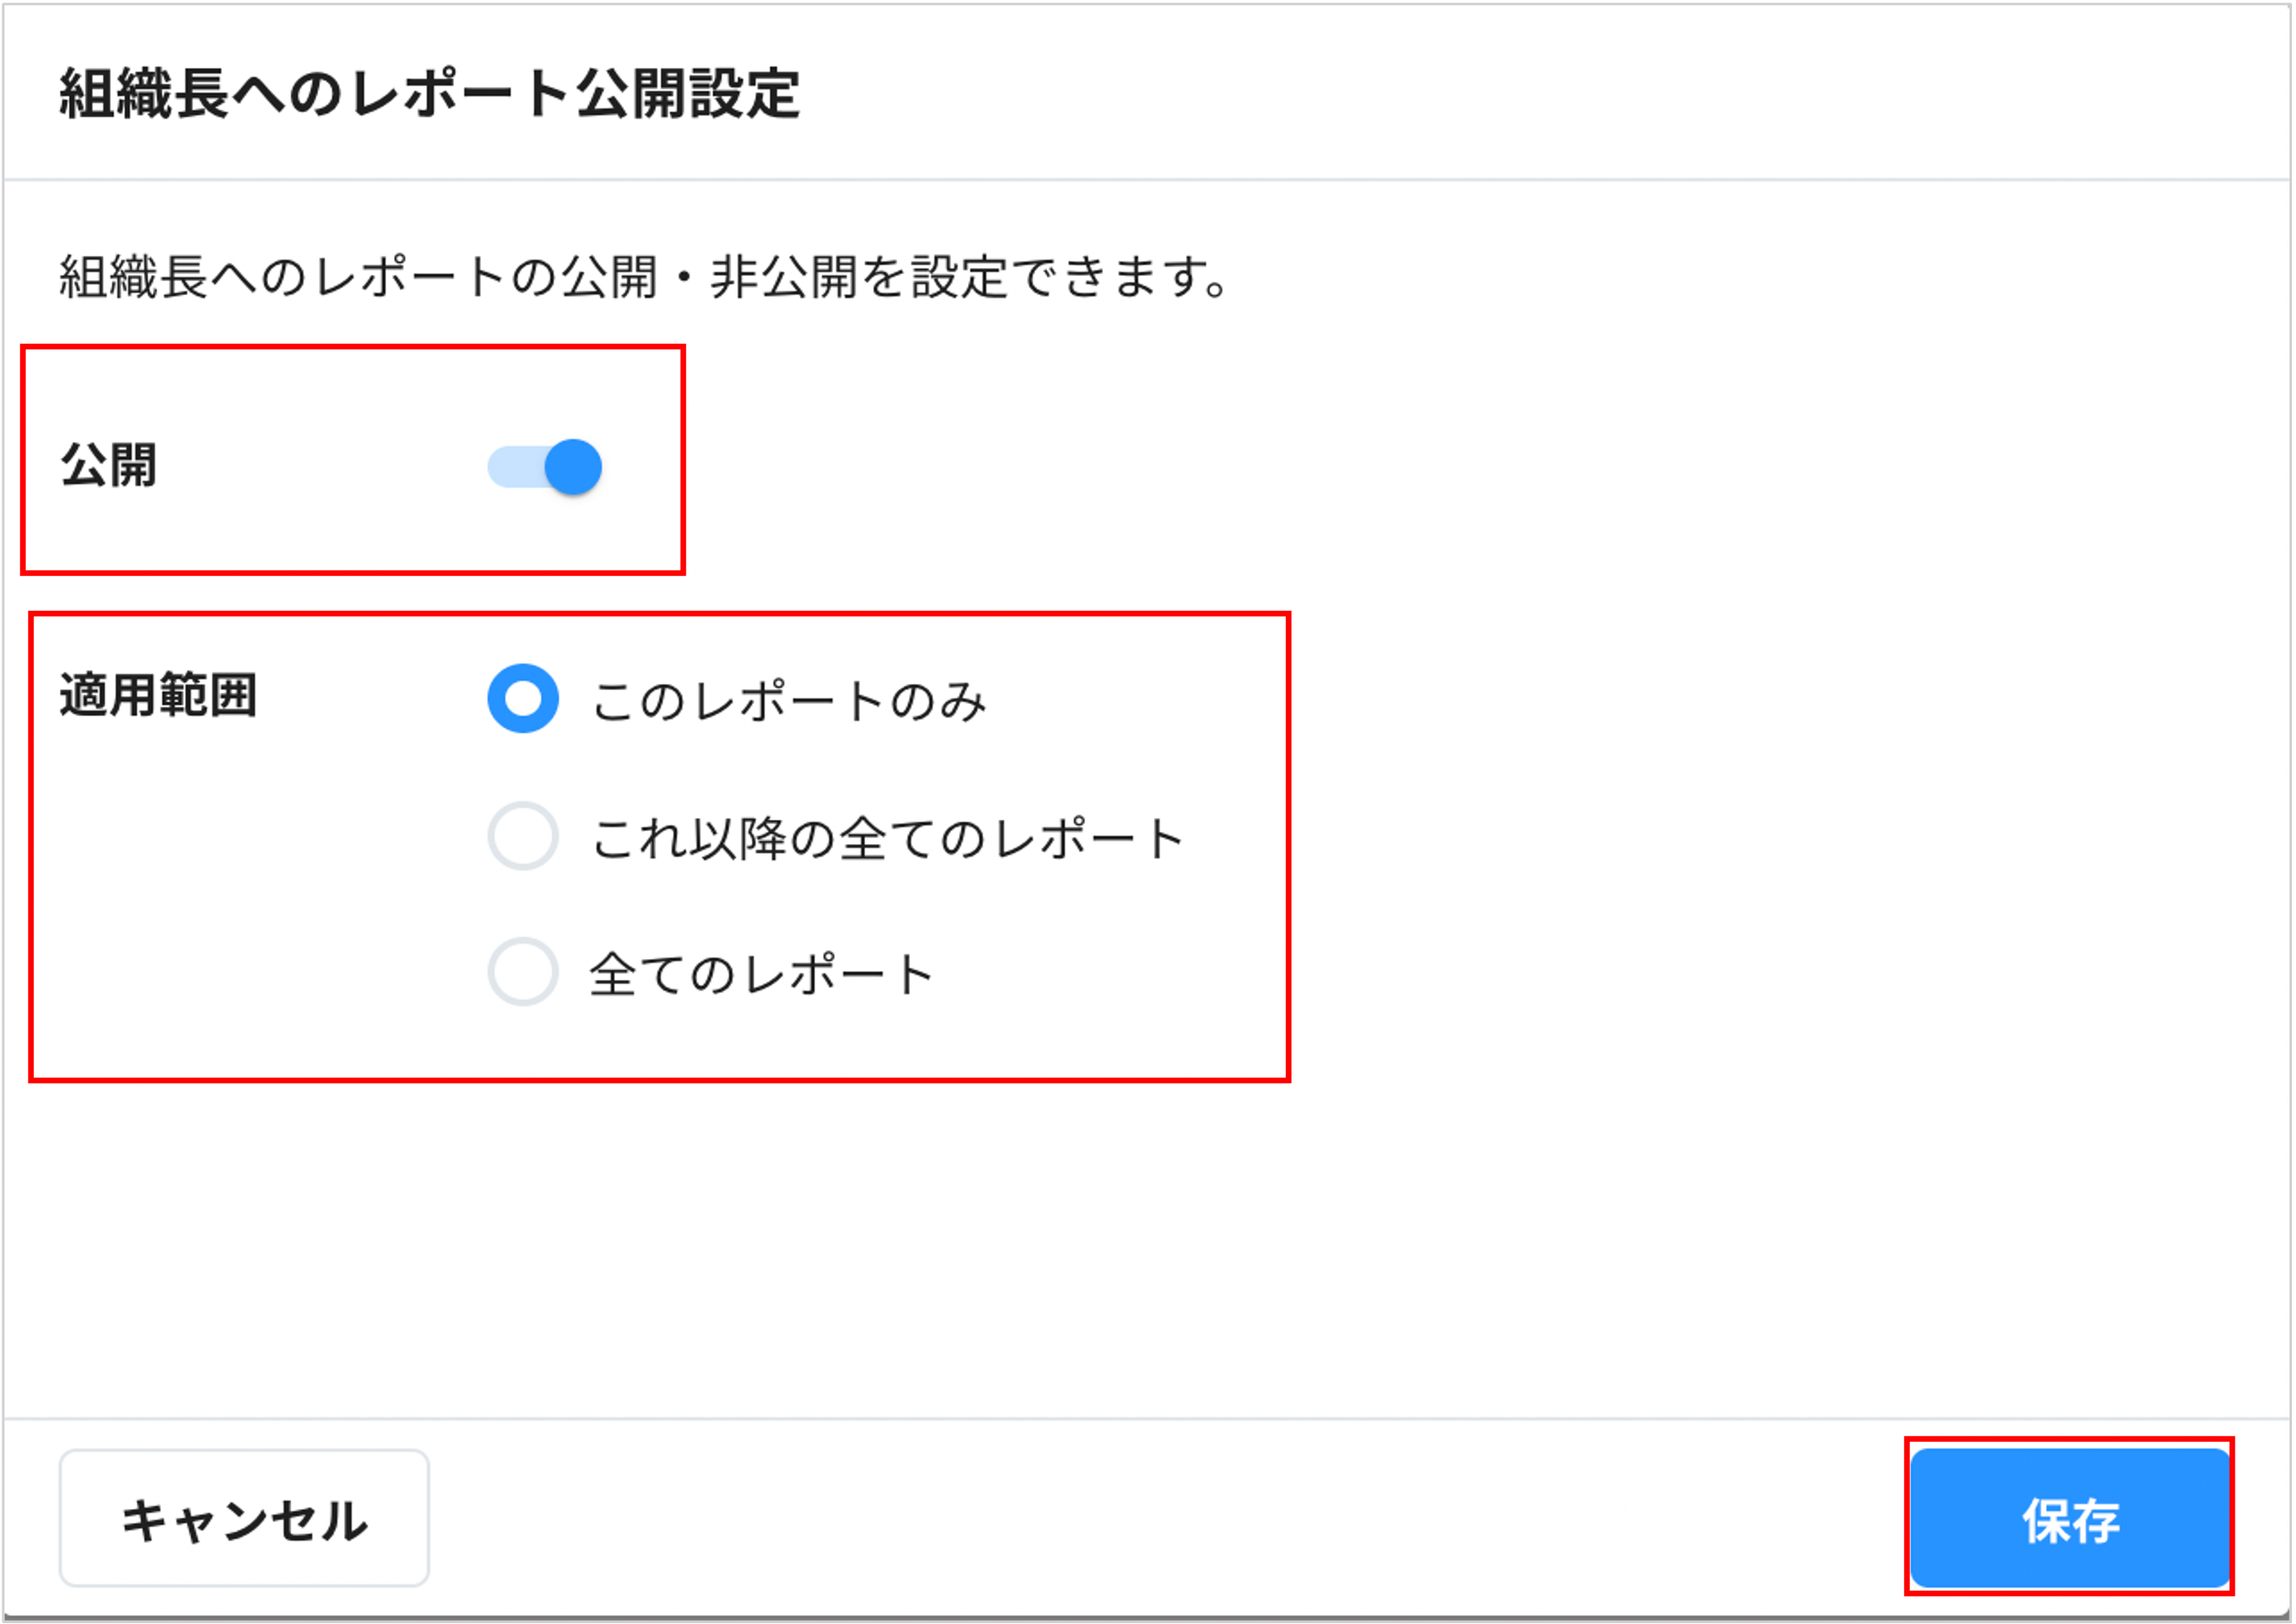Click the blue knob of the 公開 toggle
Screen dimensions: 2296x1624
tap(573, 467)
